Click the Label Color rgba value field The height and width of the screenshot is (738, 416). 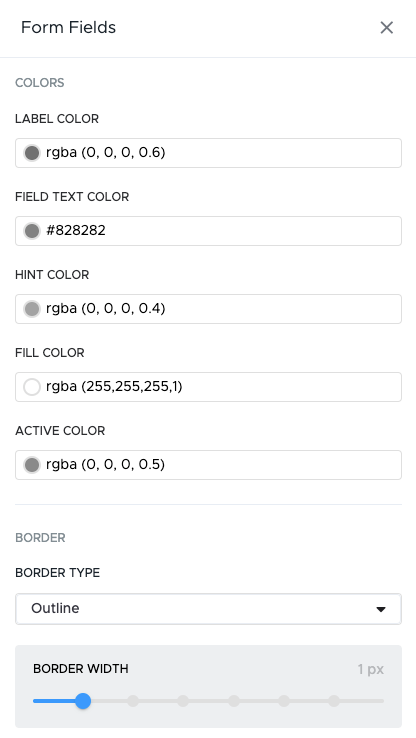(x=208, y=153)
